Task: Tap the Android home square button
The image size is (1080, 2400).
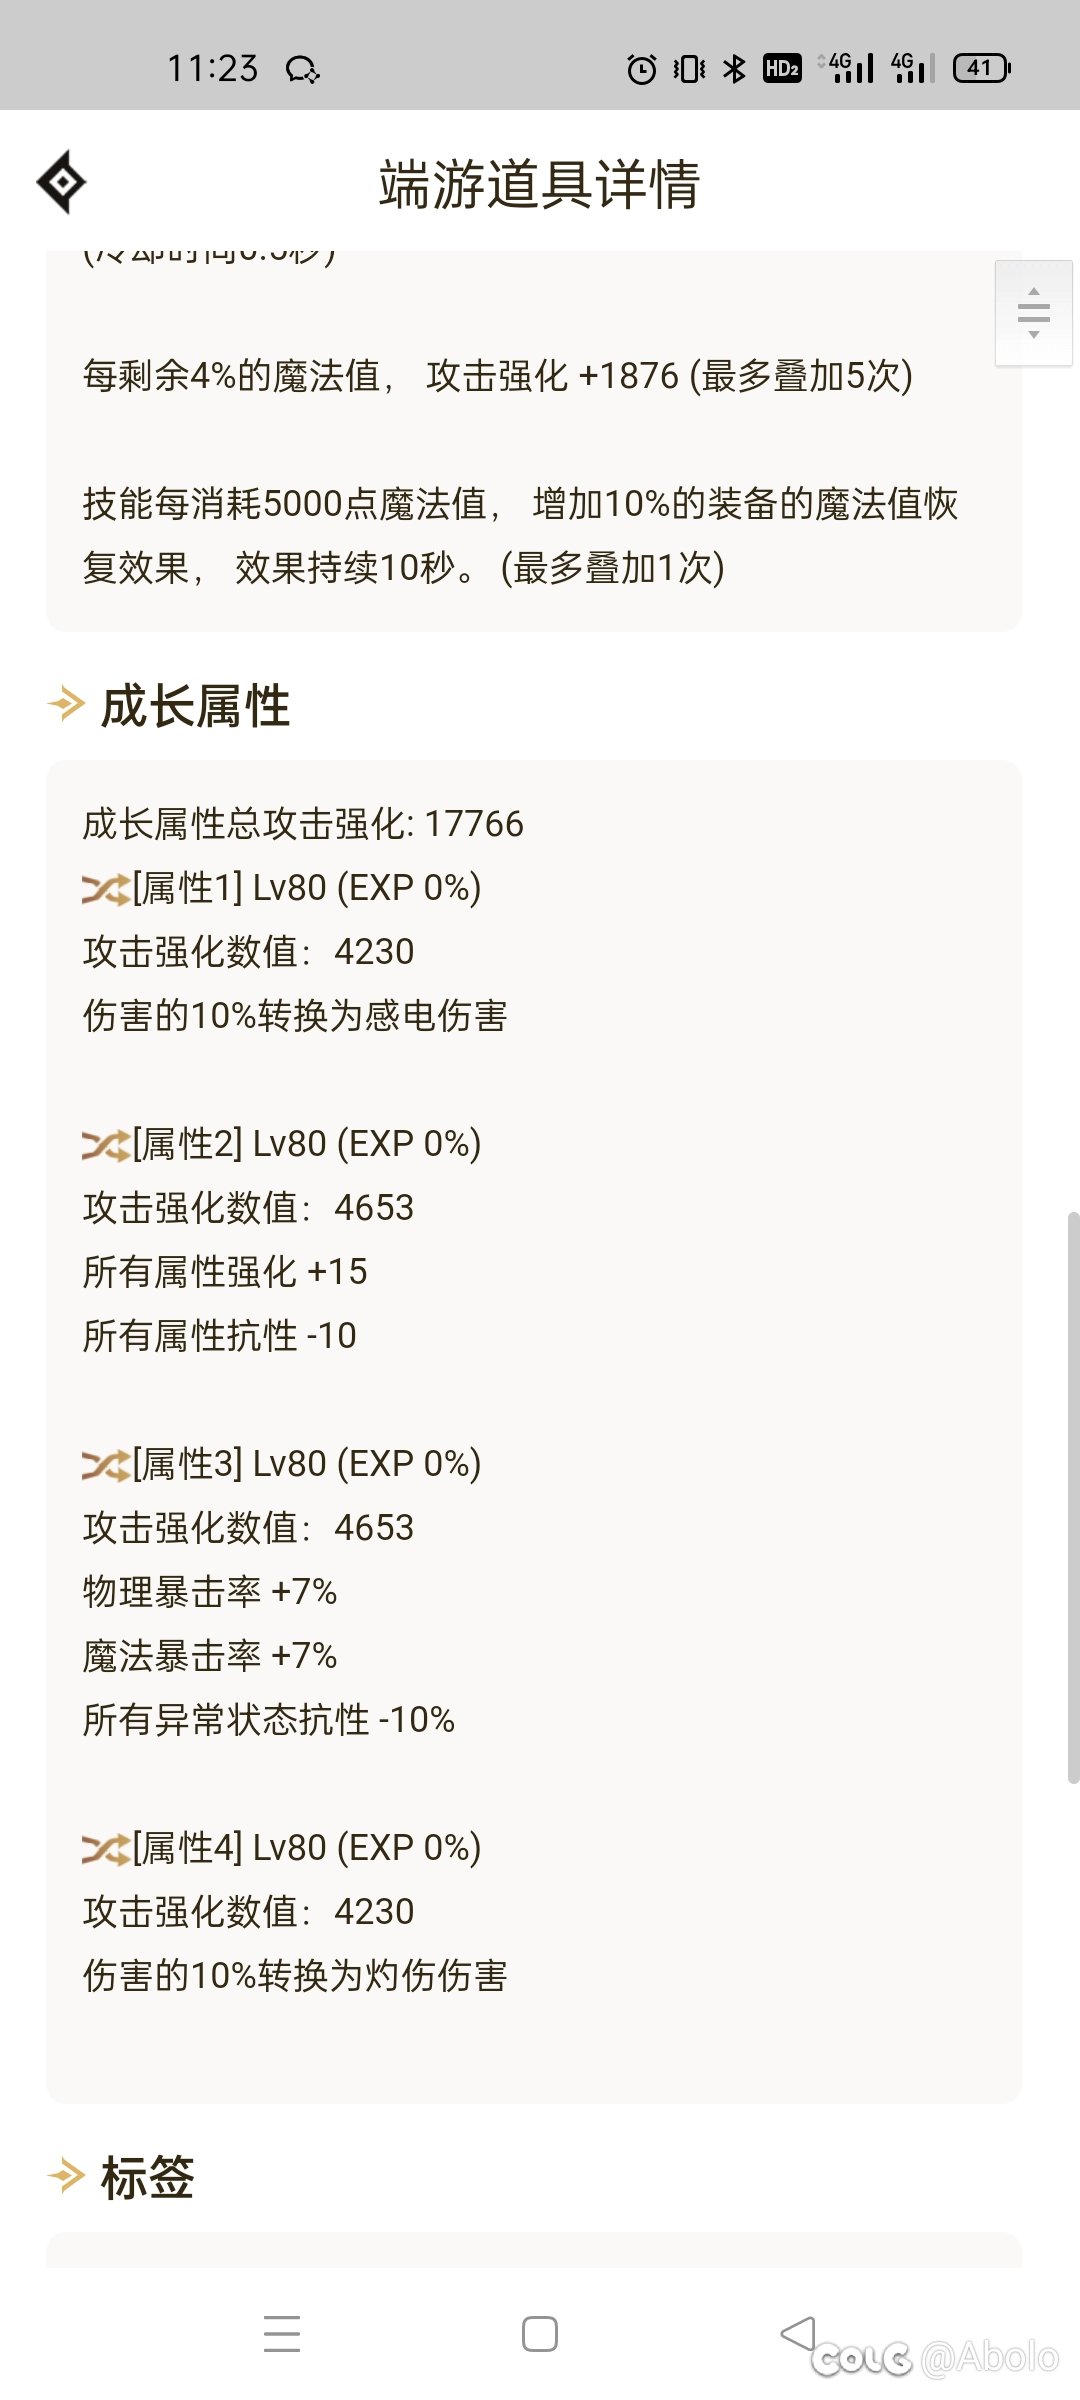Action: pos(540,2334)
